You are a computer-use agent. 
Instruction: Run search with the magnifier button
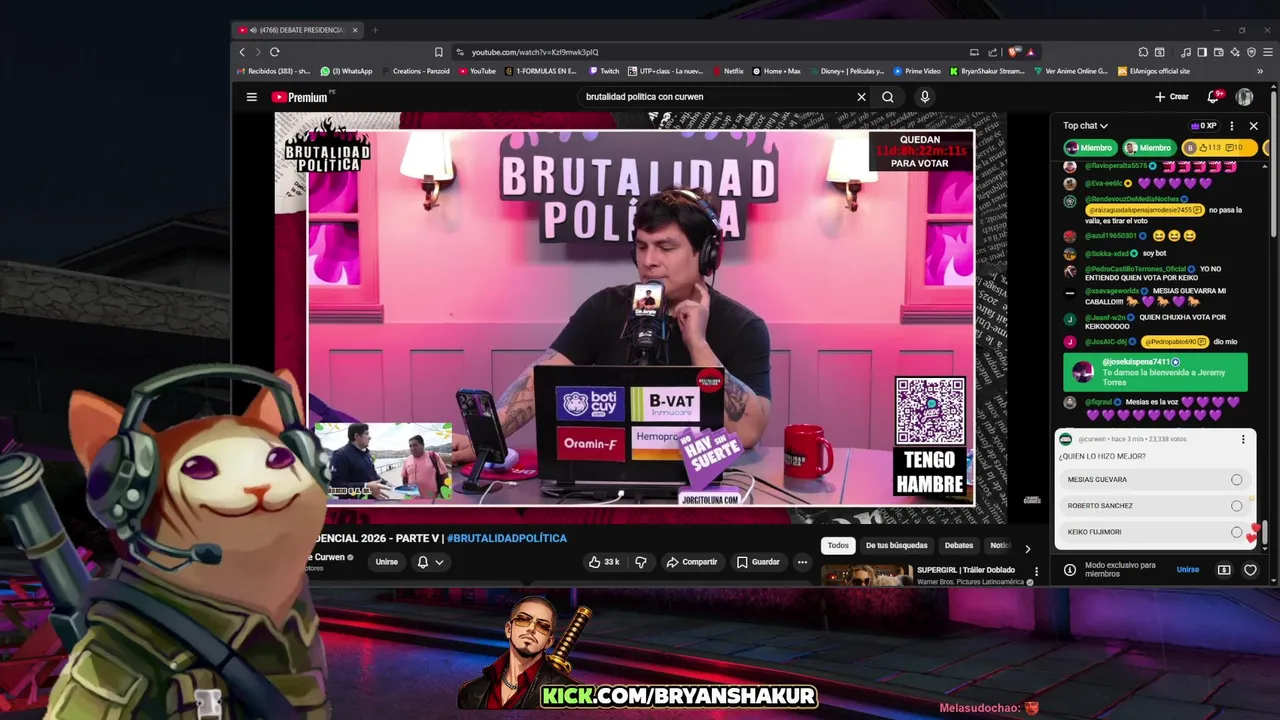(887, 97)
